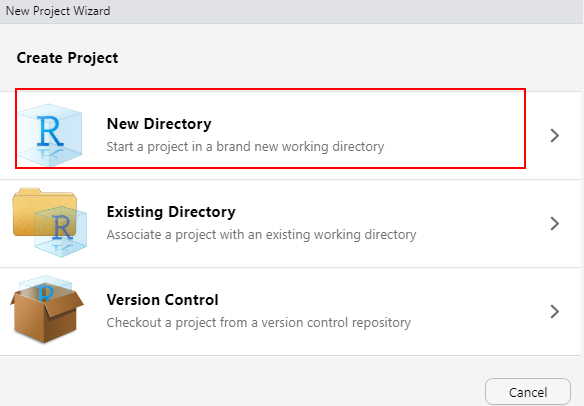The height and width of the screenshot is (406, 584).
Task: Expand the New Directory chevron arrow
Action: point(555,136)
